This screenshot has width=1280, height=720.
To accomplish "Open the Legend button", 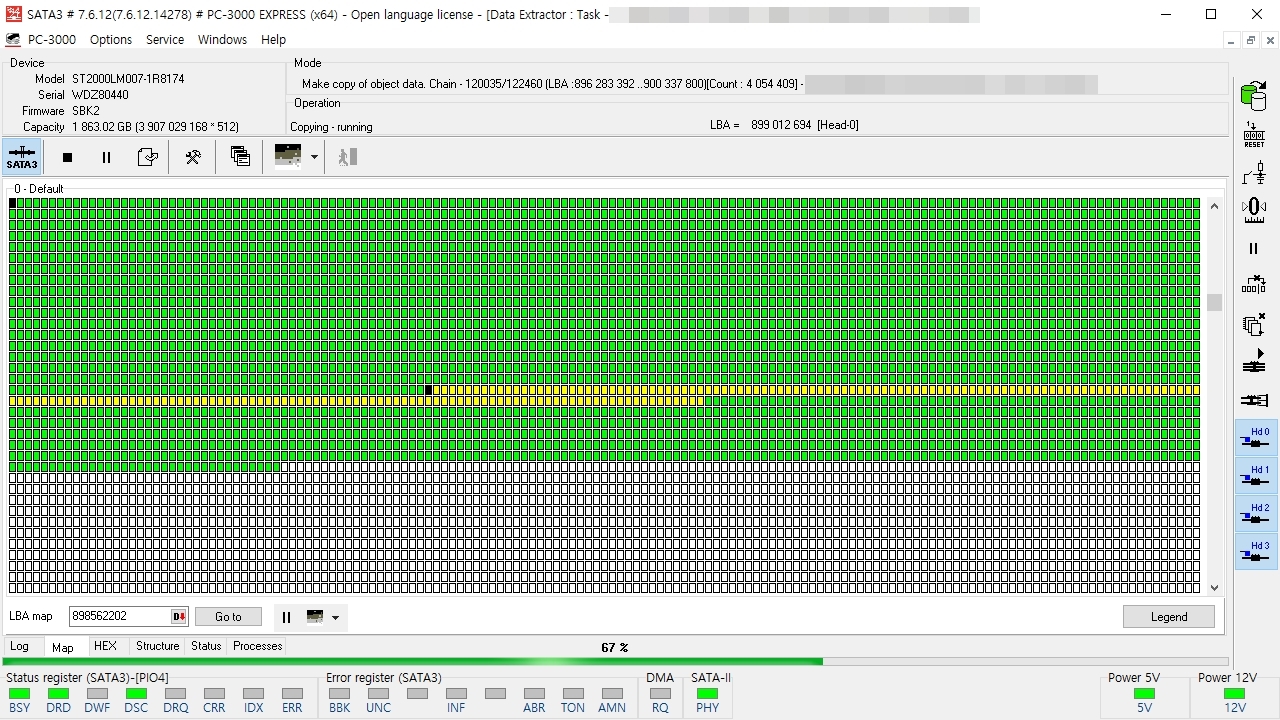I will [x=1168, y=617].
